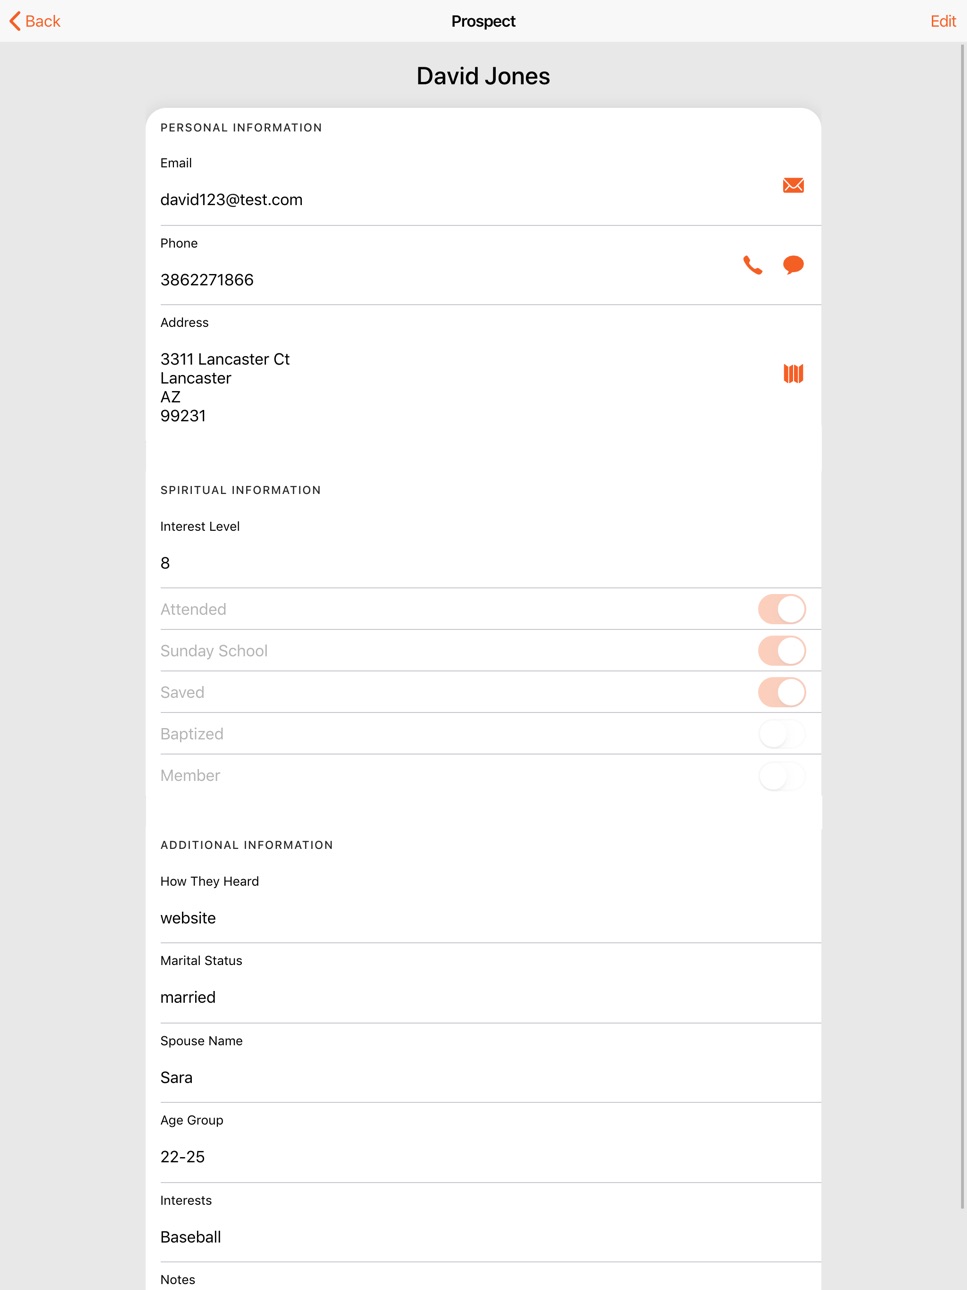Click the Baptized label text

tap(192, 734)
